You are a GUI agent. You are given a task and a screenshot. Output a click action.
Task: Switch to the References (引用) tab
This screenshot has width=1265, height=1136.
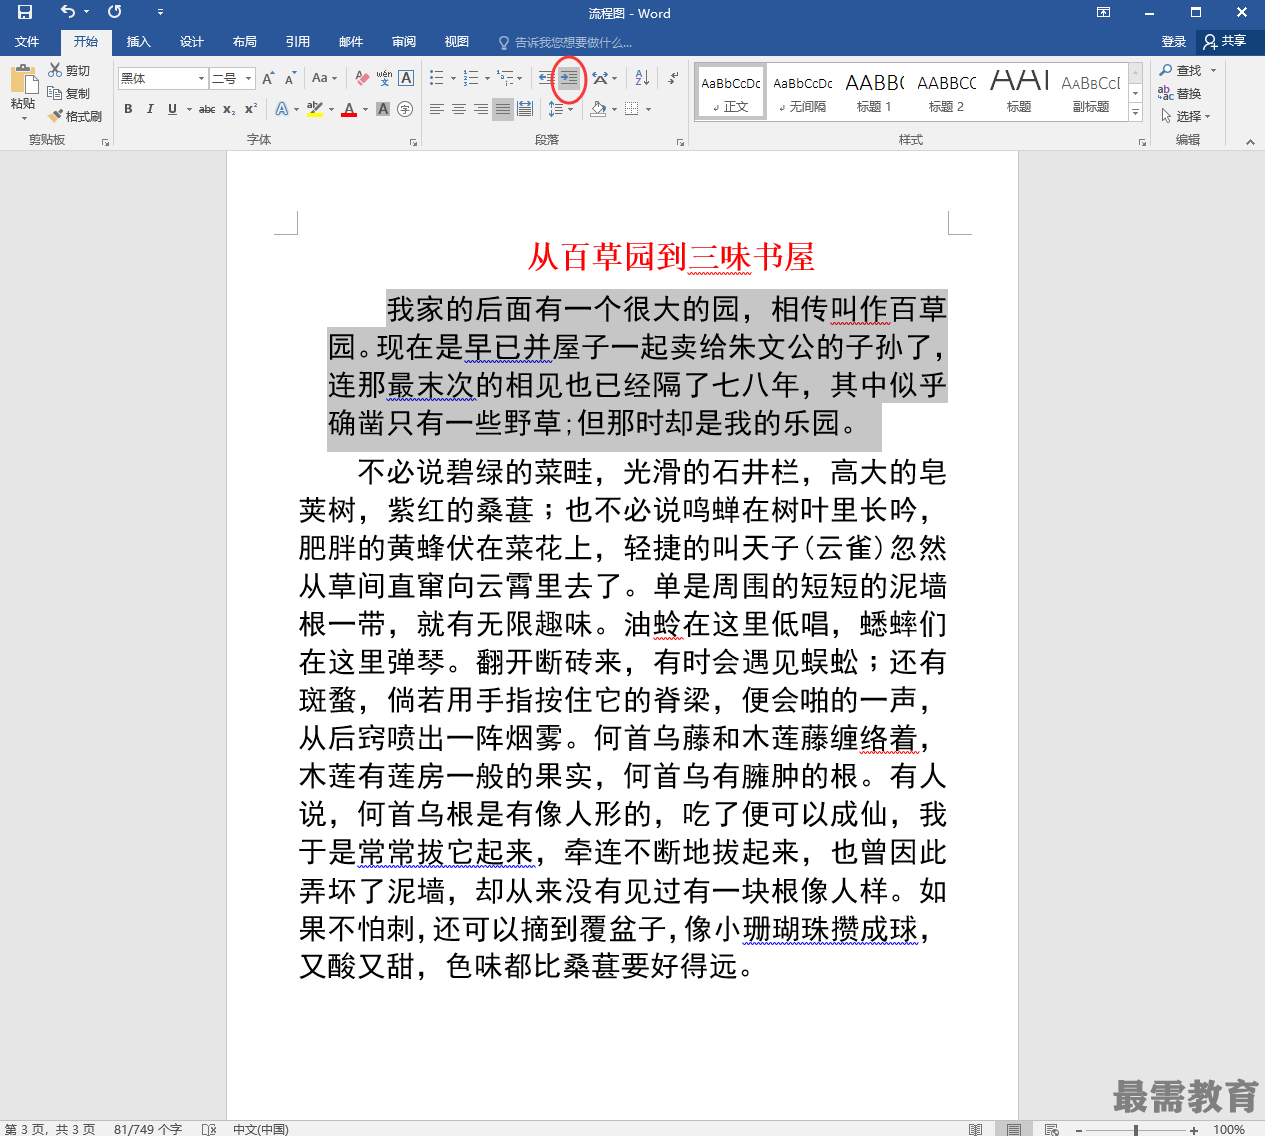[298, 42]
